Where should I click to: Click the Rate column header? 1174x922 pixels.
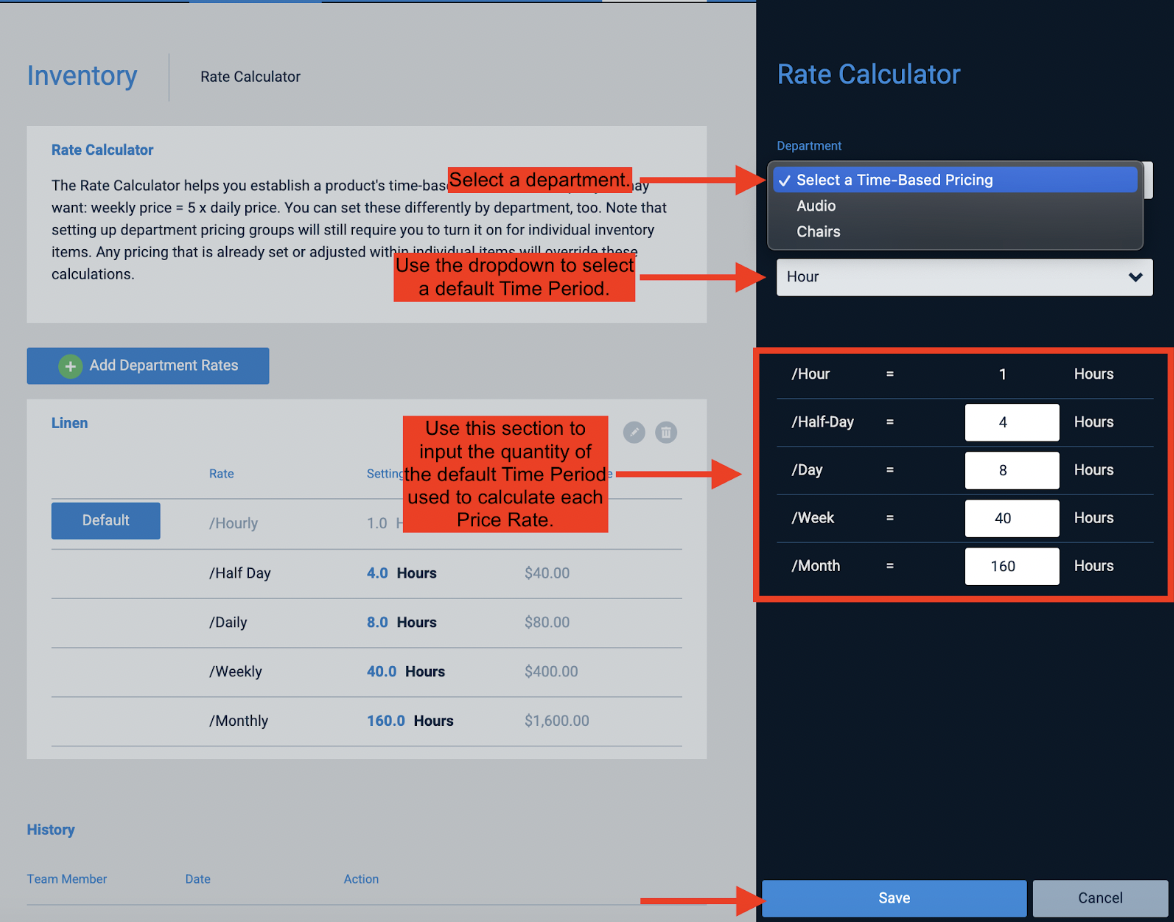click(222, 474)
